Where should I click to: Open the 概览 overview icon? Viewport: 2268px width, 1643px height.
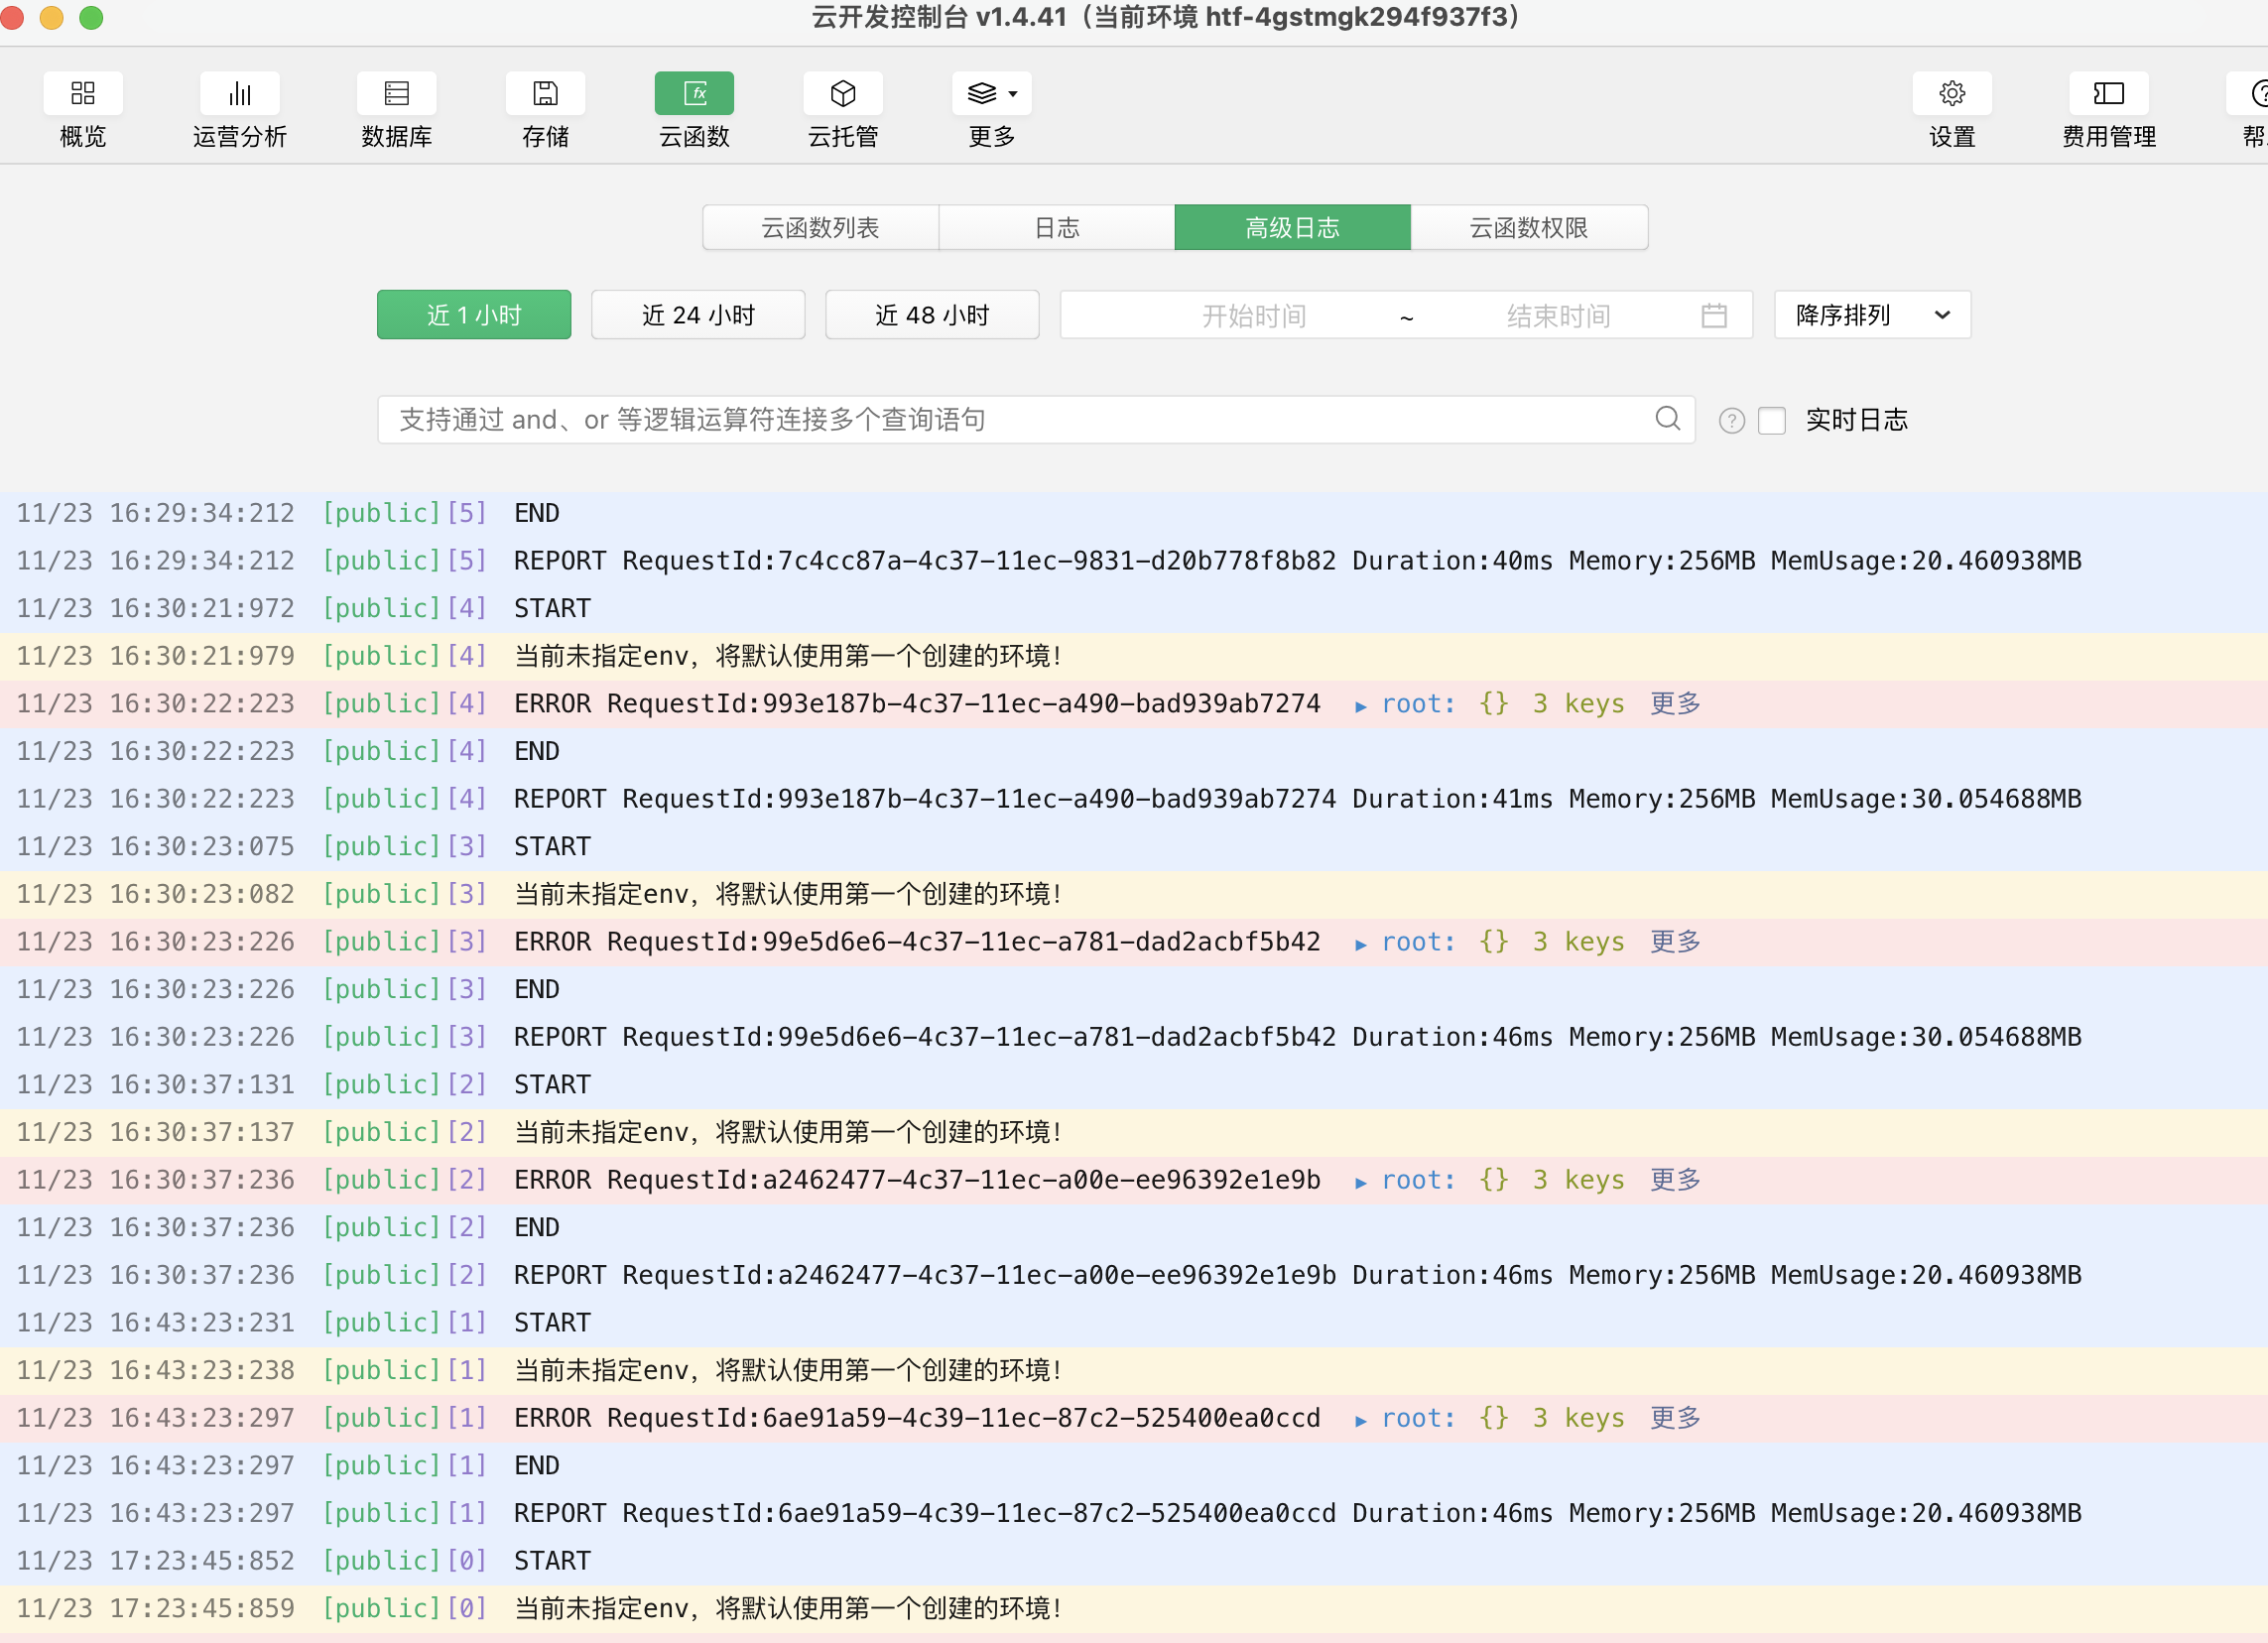coord(83,94)
